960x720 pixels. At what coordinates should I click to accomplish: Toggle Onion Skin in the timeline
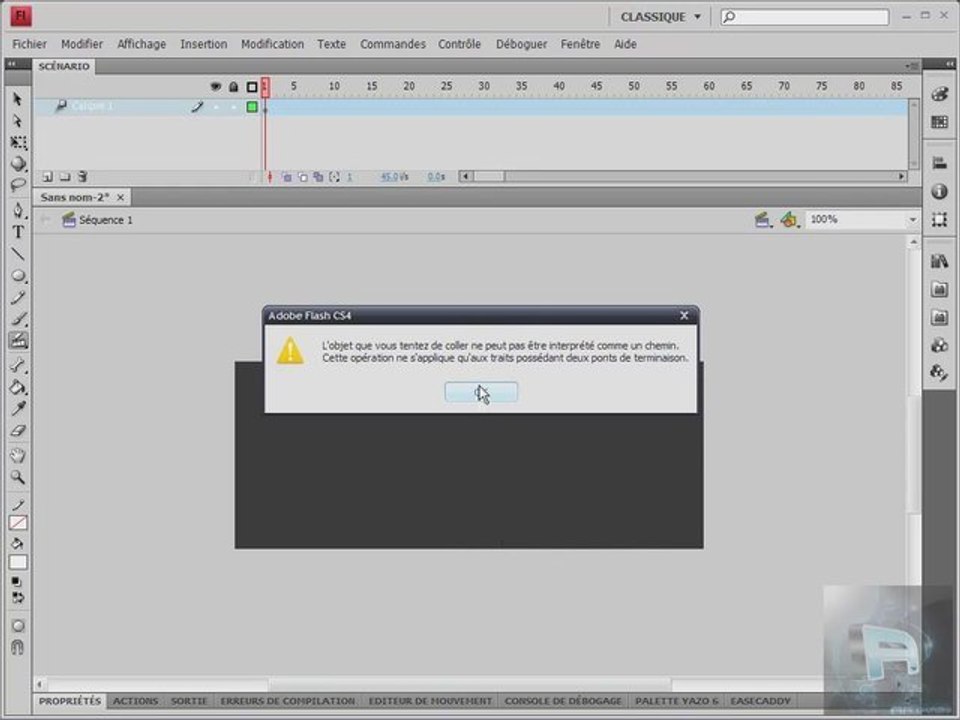click(287, 177)
